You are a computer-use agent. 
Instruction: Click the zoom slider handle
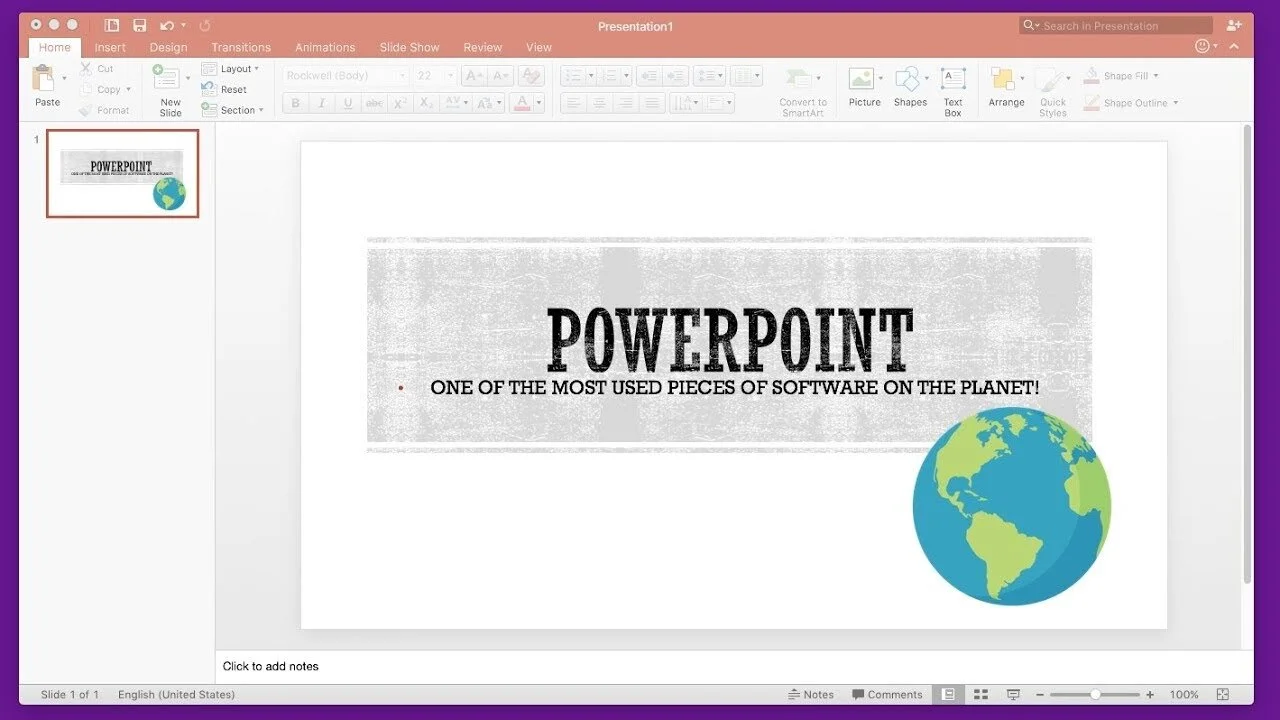tap(1096, 694)
